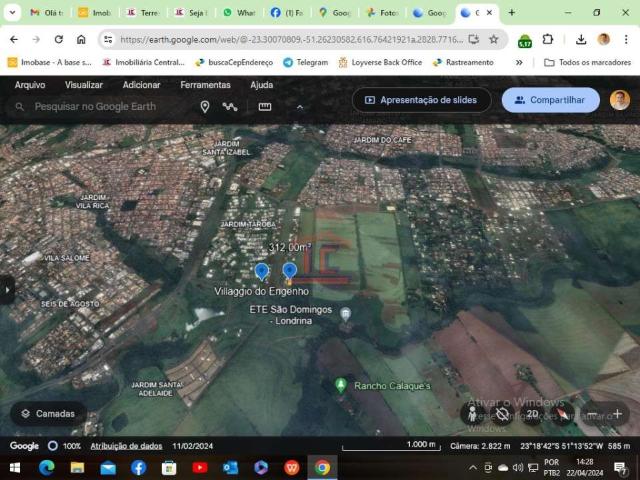
Task: Click the install app icon in address bar
Action: [x=473, y=39]
